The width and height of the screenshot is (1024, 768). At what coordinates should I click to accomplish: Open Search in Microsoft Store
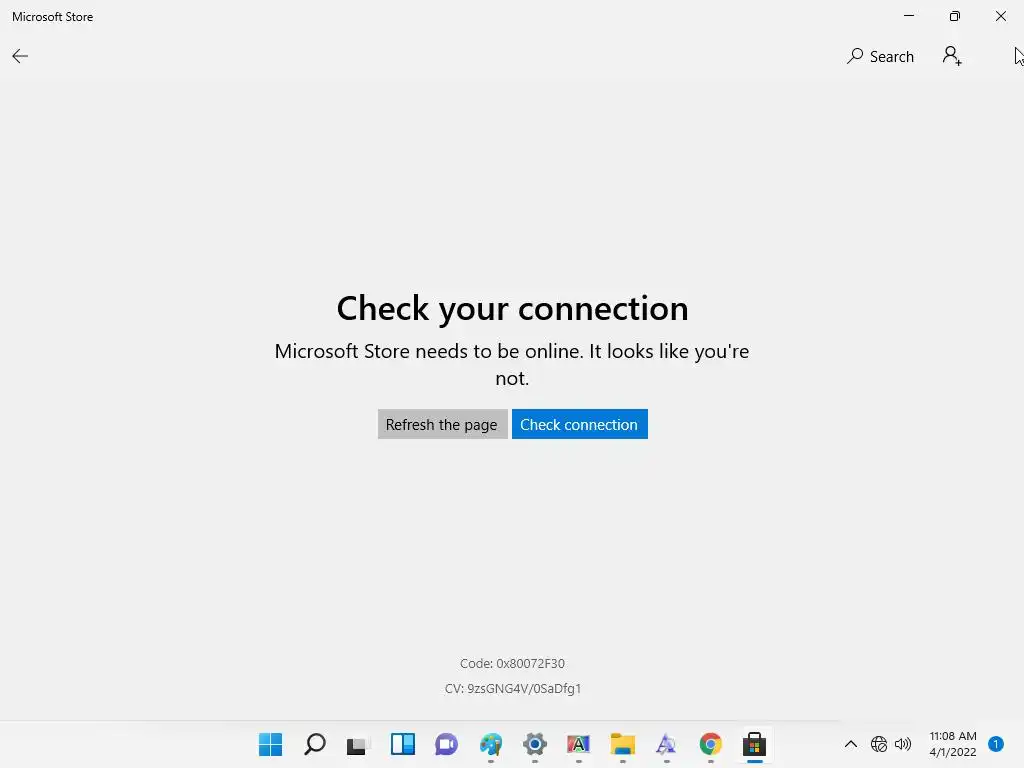880,57
